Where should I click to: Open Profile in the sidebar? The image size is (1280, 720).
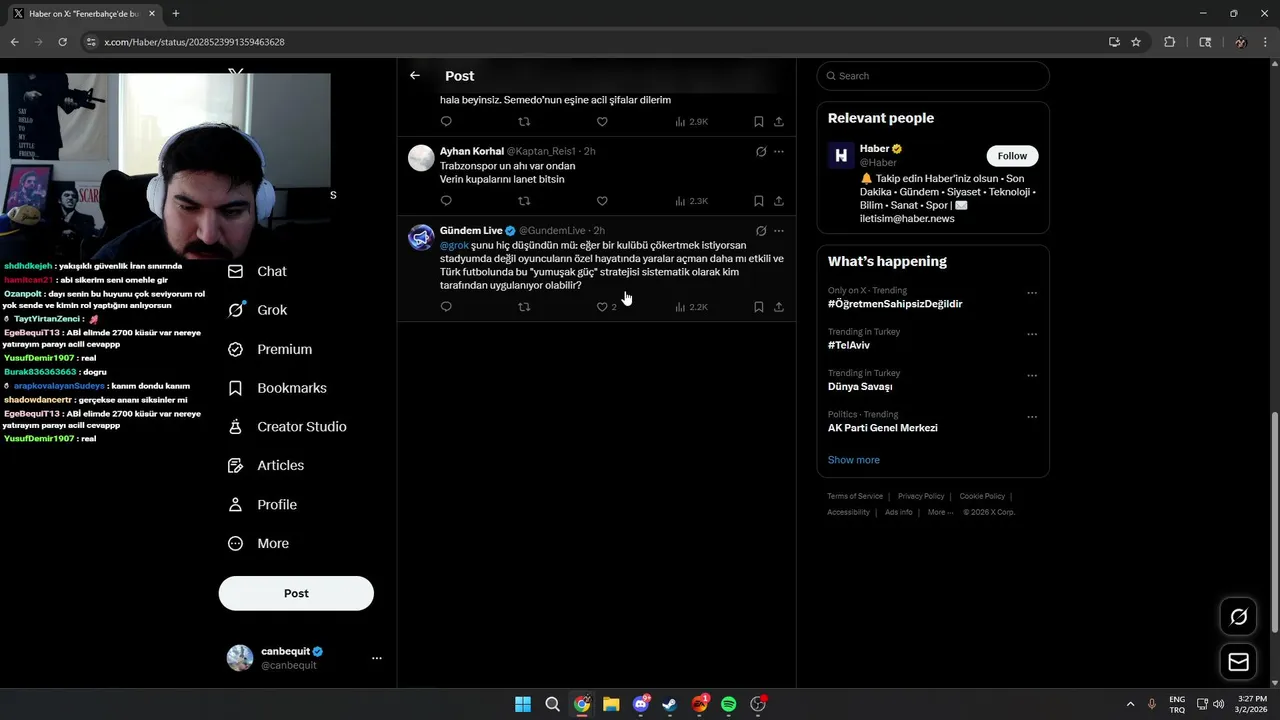(262, 505)
